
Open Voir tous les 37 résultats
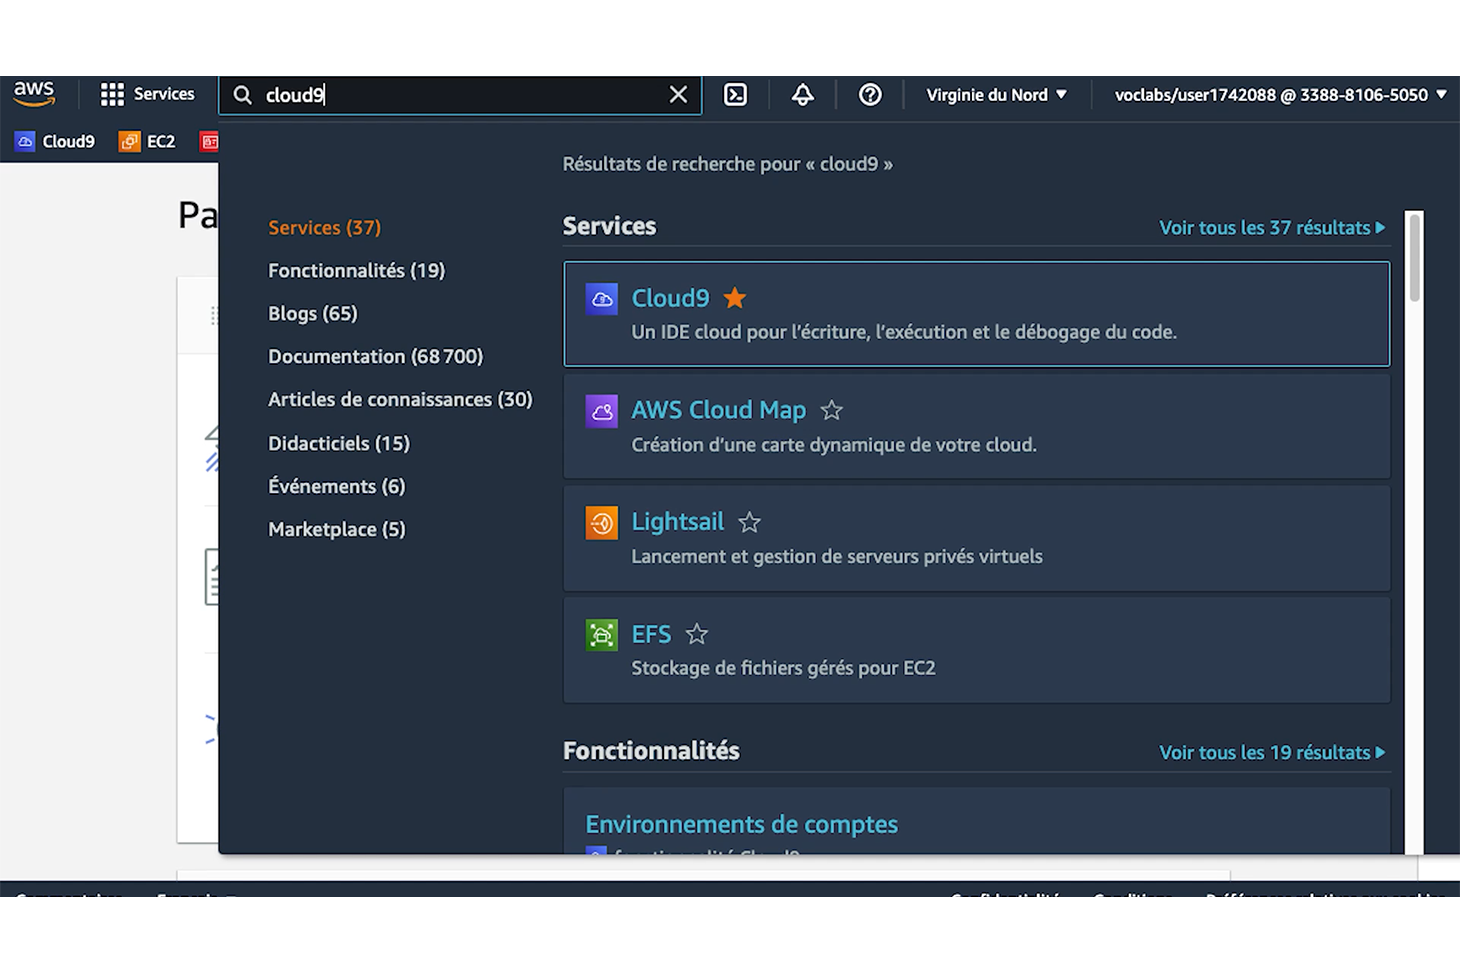(1272, 228)
